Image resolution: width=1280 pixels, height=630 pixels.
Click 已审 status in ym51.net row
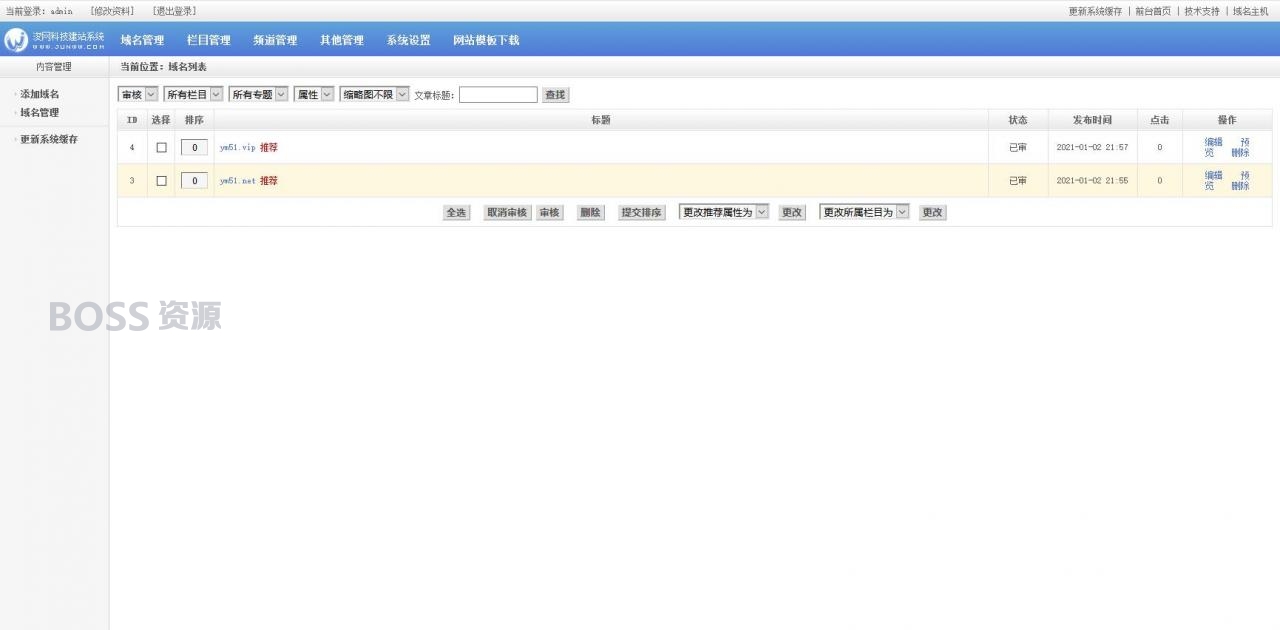(x=1018, y=181)
